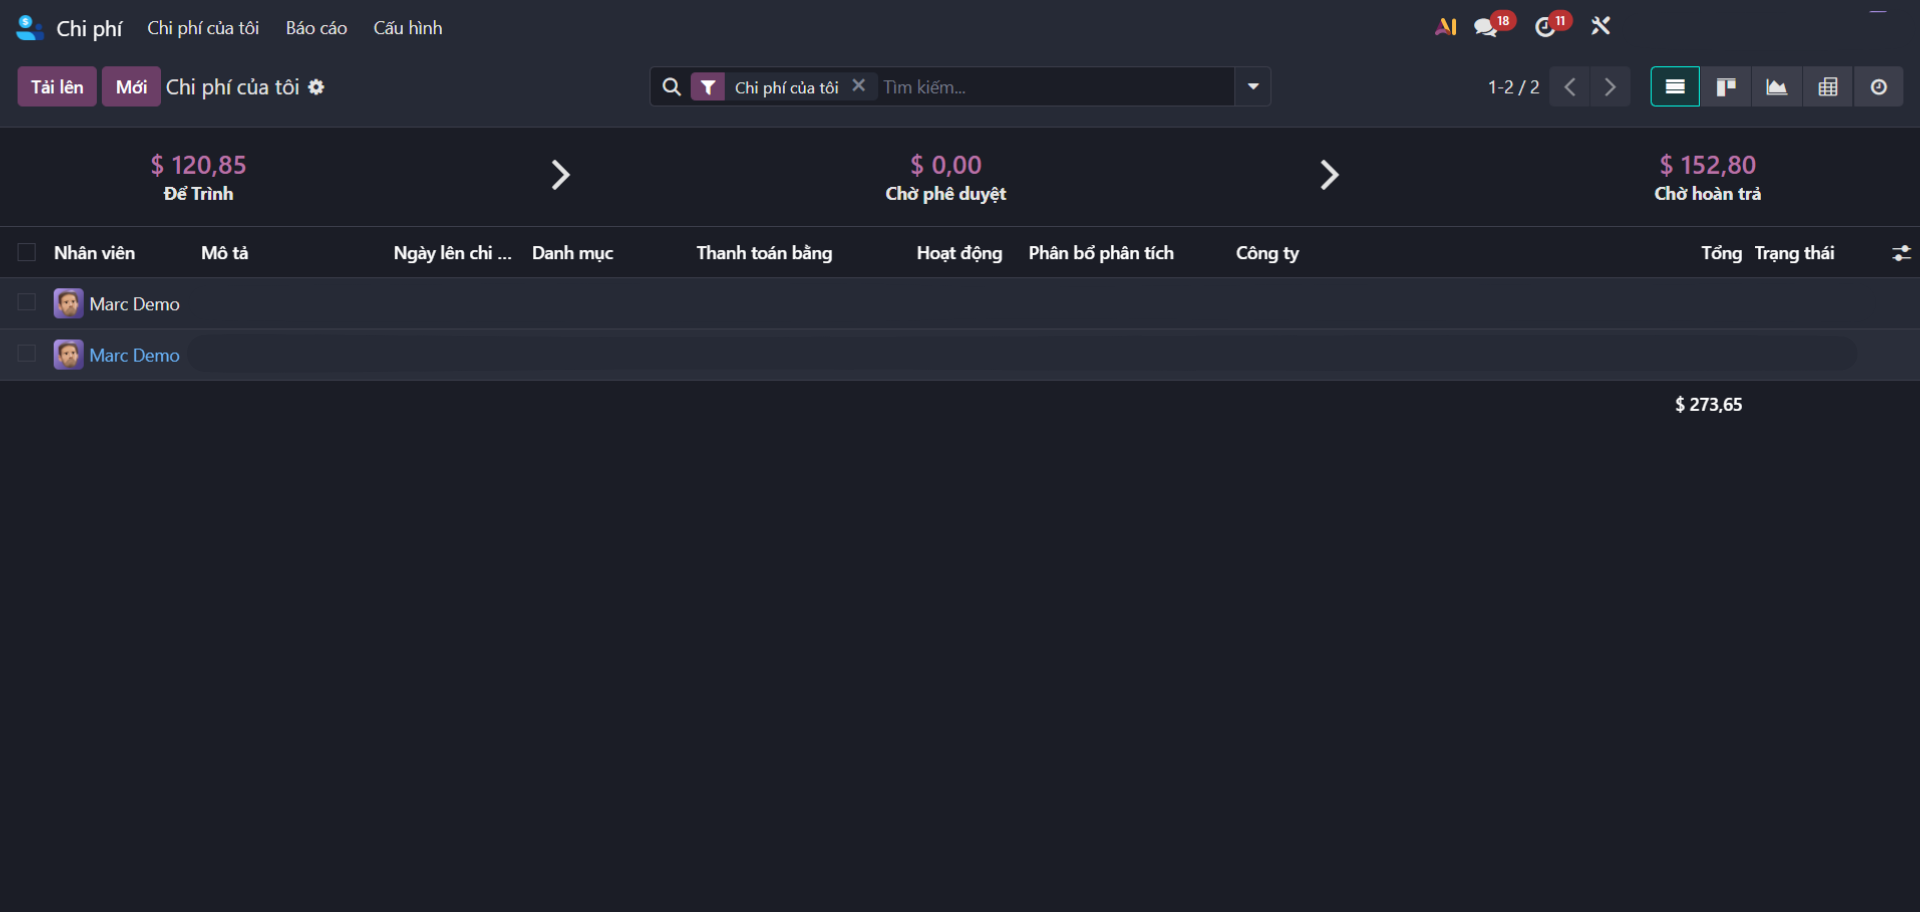Click the Tải lên button
This screenshot has height=912, width=1920.
pos(57,87)
